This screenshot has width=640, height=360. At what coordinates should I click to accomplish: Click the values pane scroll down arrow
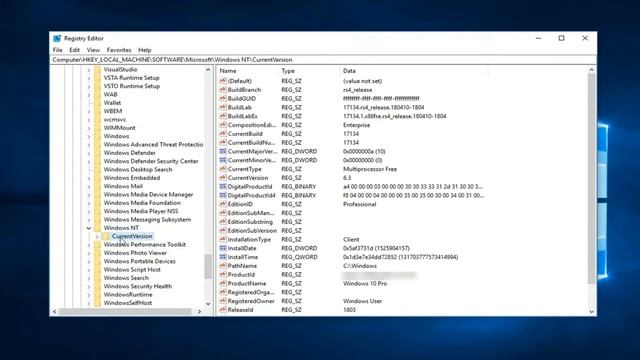[591, 311]
